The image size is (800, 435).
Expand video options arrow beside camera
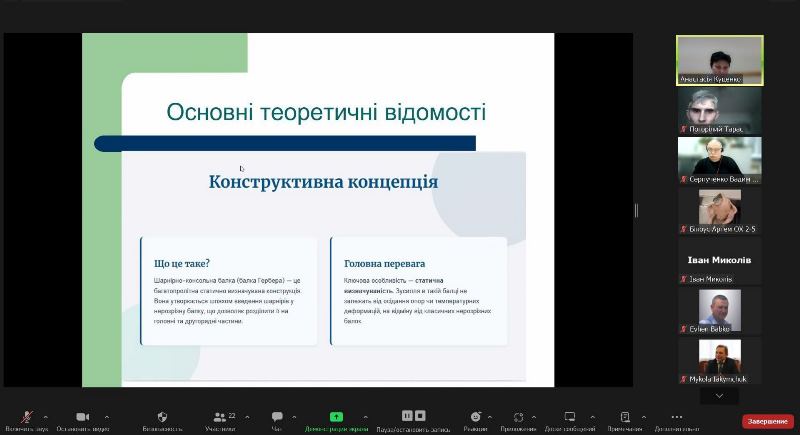(x=107, y=417)
